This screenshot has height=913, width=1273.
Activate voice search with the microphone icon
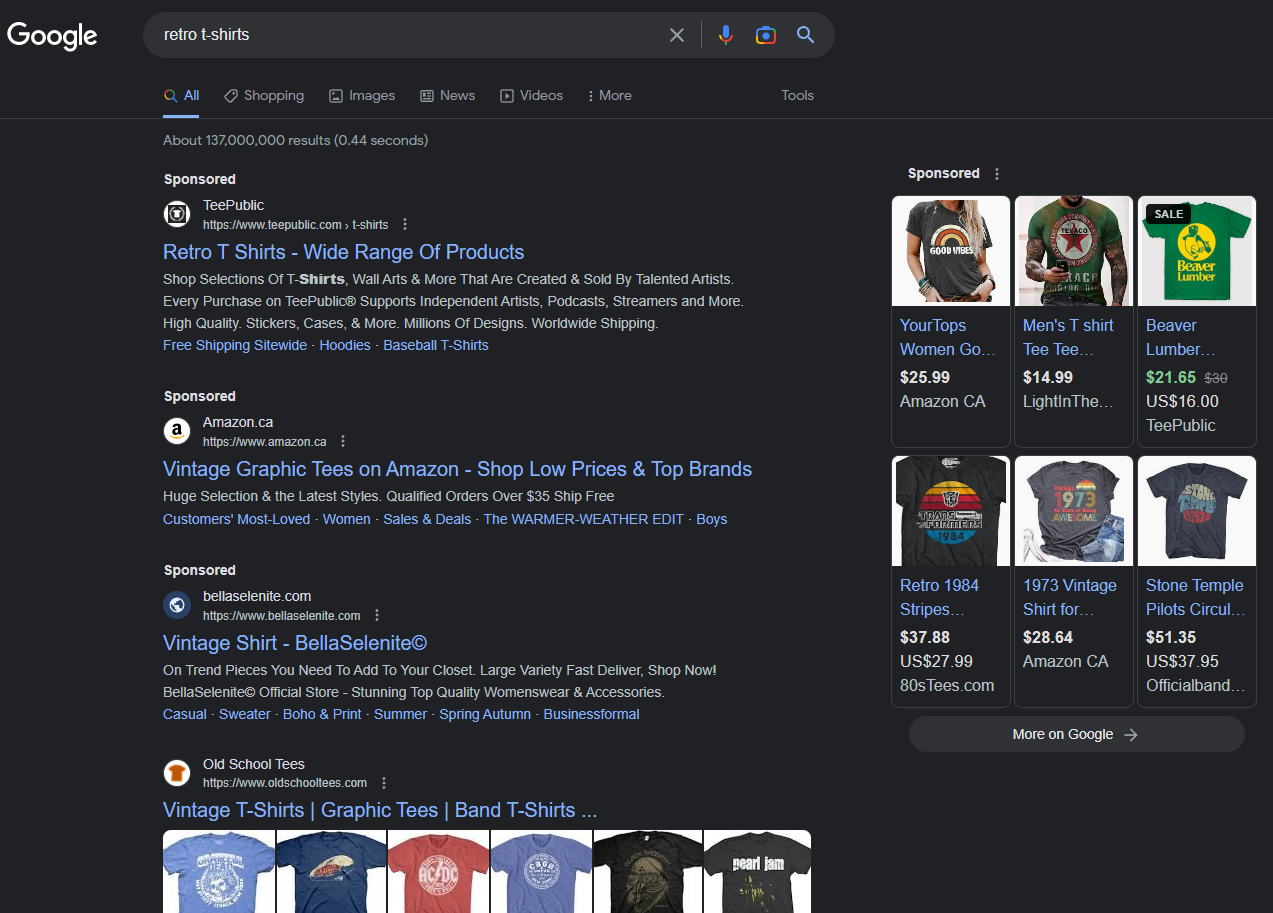pos(725,34)
